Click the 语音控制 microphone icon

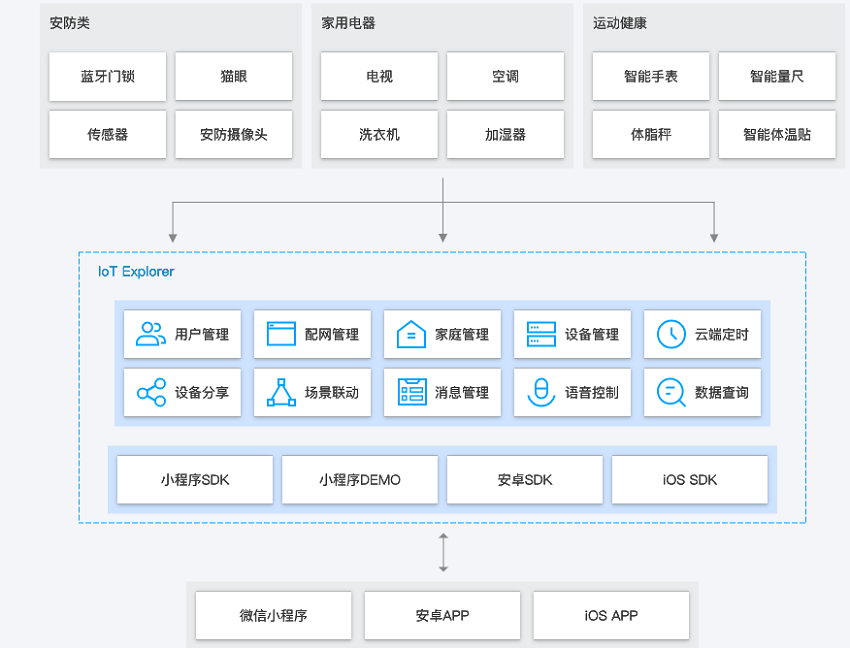click(541, 393)
